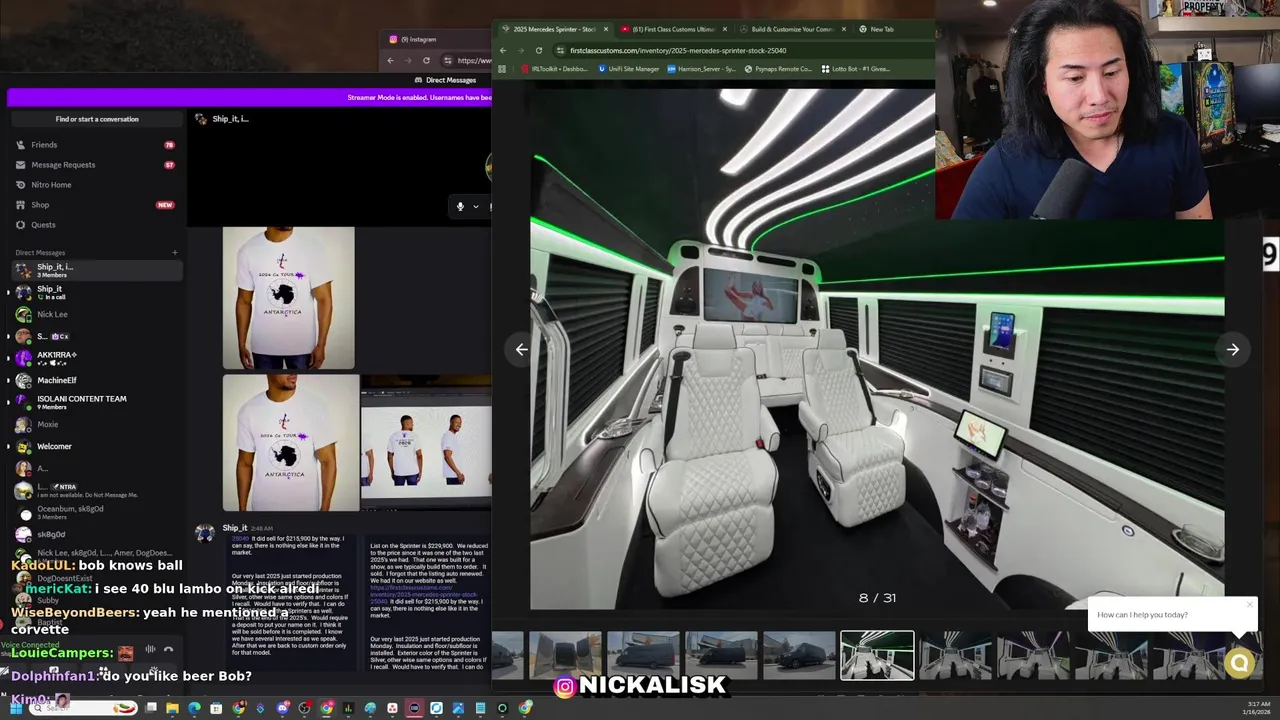Viewport: 1280px width, 720px height.
Task: View the top Antarctica t-shirt image
Action: coord(288,298)
